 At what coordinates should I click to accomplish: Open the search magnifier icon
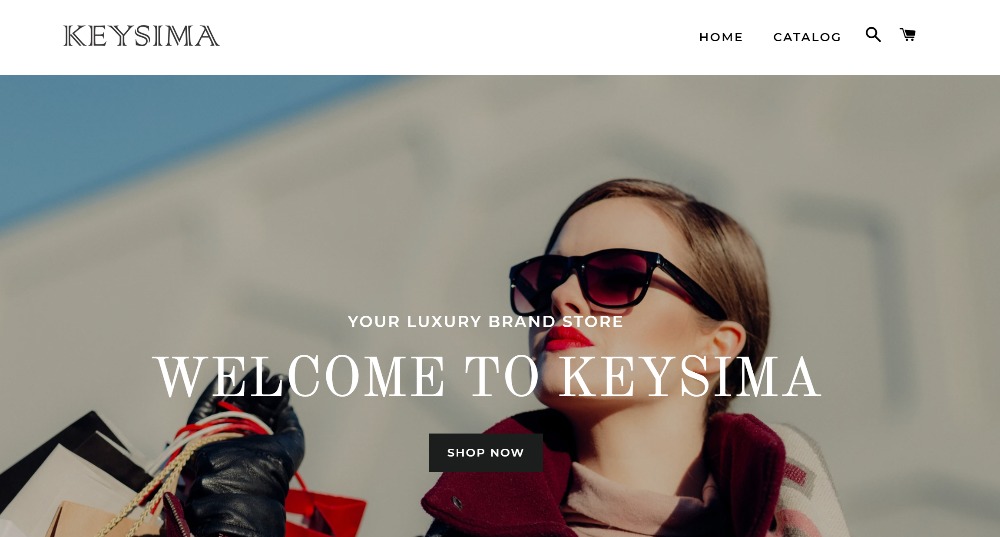pos(873,34)
